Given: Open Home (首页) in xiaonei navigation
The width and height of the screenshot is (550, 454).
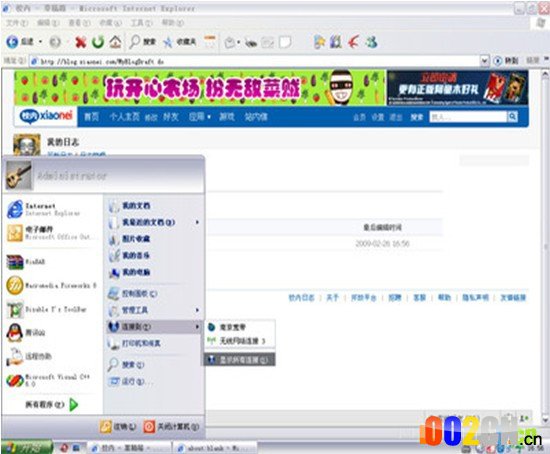Looking at the screenshot, I should (91, 117).
